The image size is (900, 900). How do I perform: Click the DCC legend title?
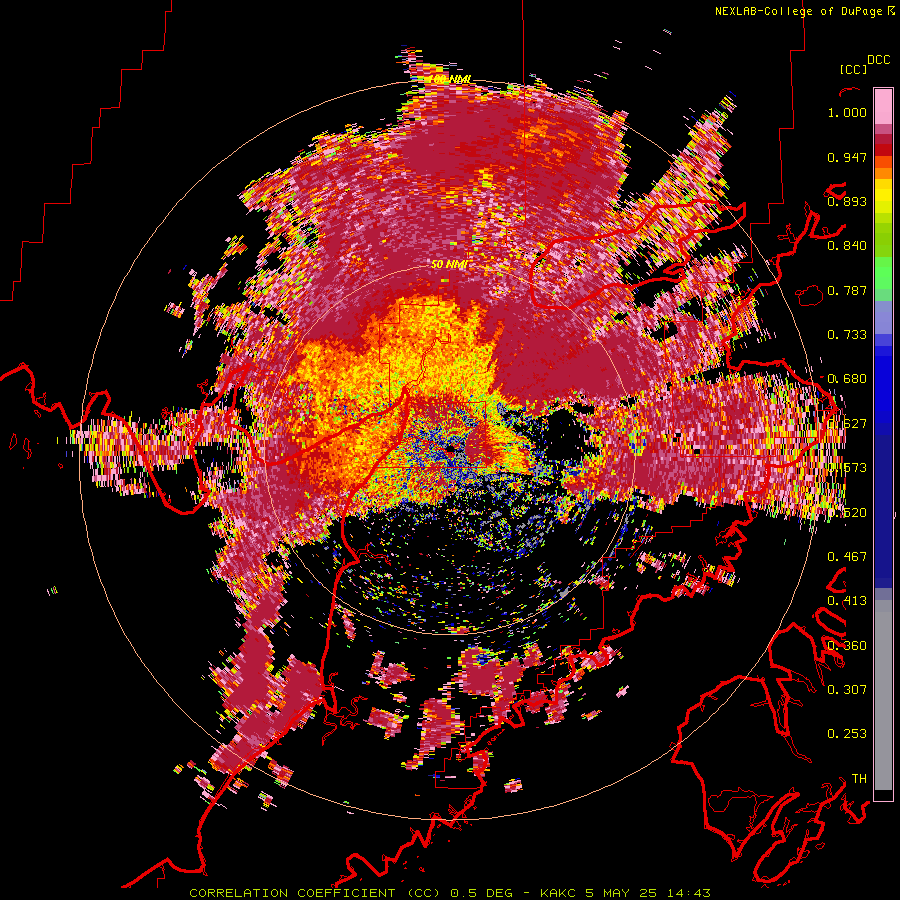[x=879, y=60]
